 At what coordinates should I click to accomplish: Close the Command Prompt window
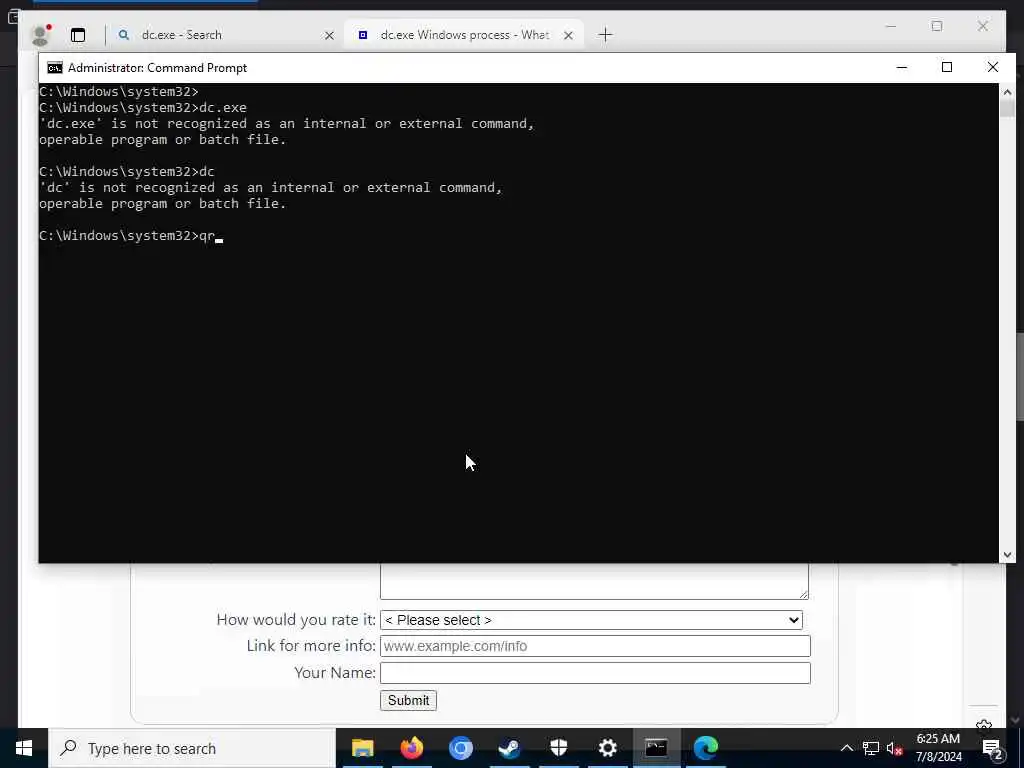[993, 67]
